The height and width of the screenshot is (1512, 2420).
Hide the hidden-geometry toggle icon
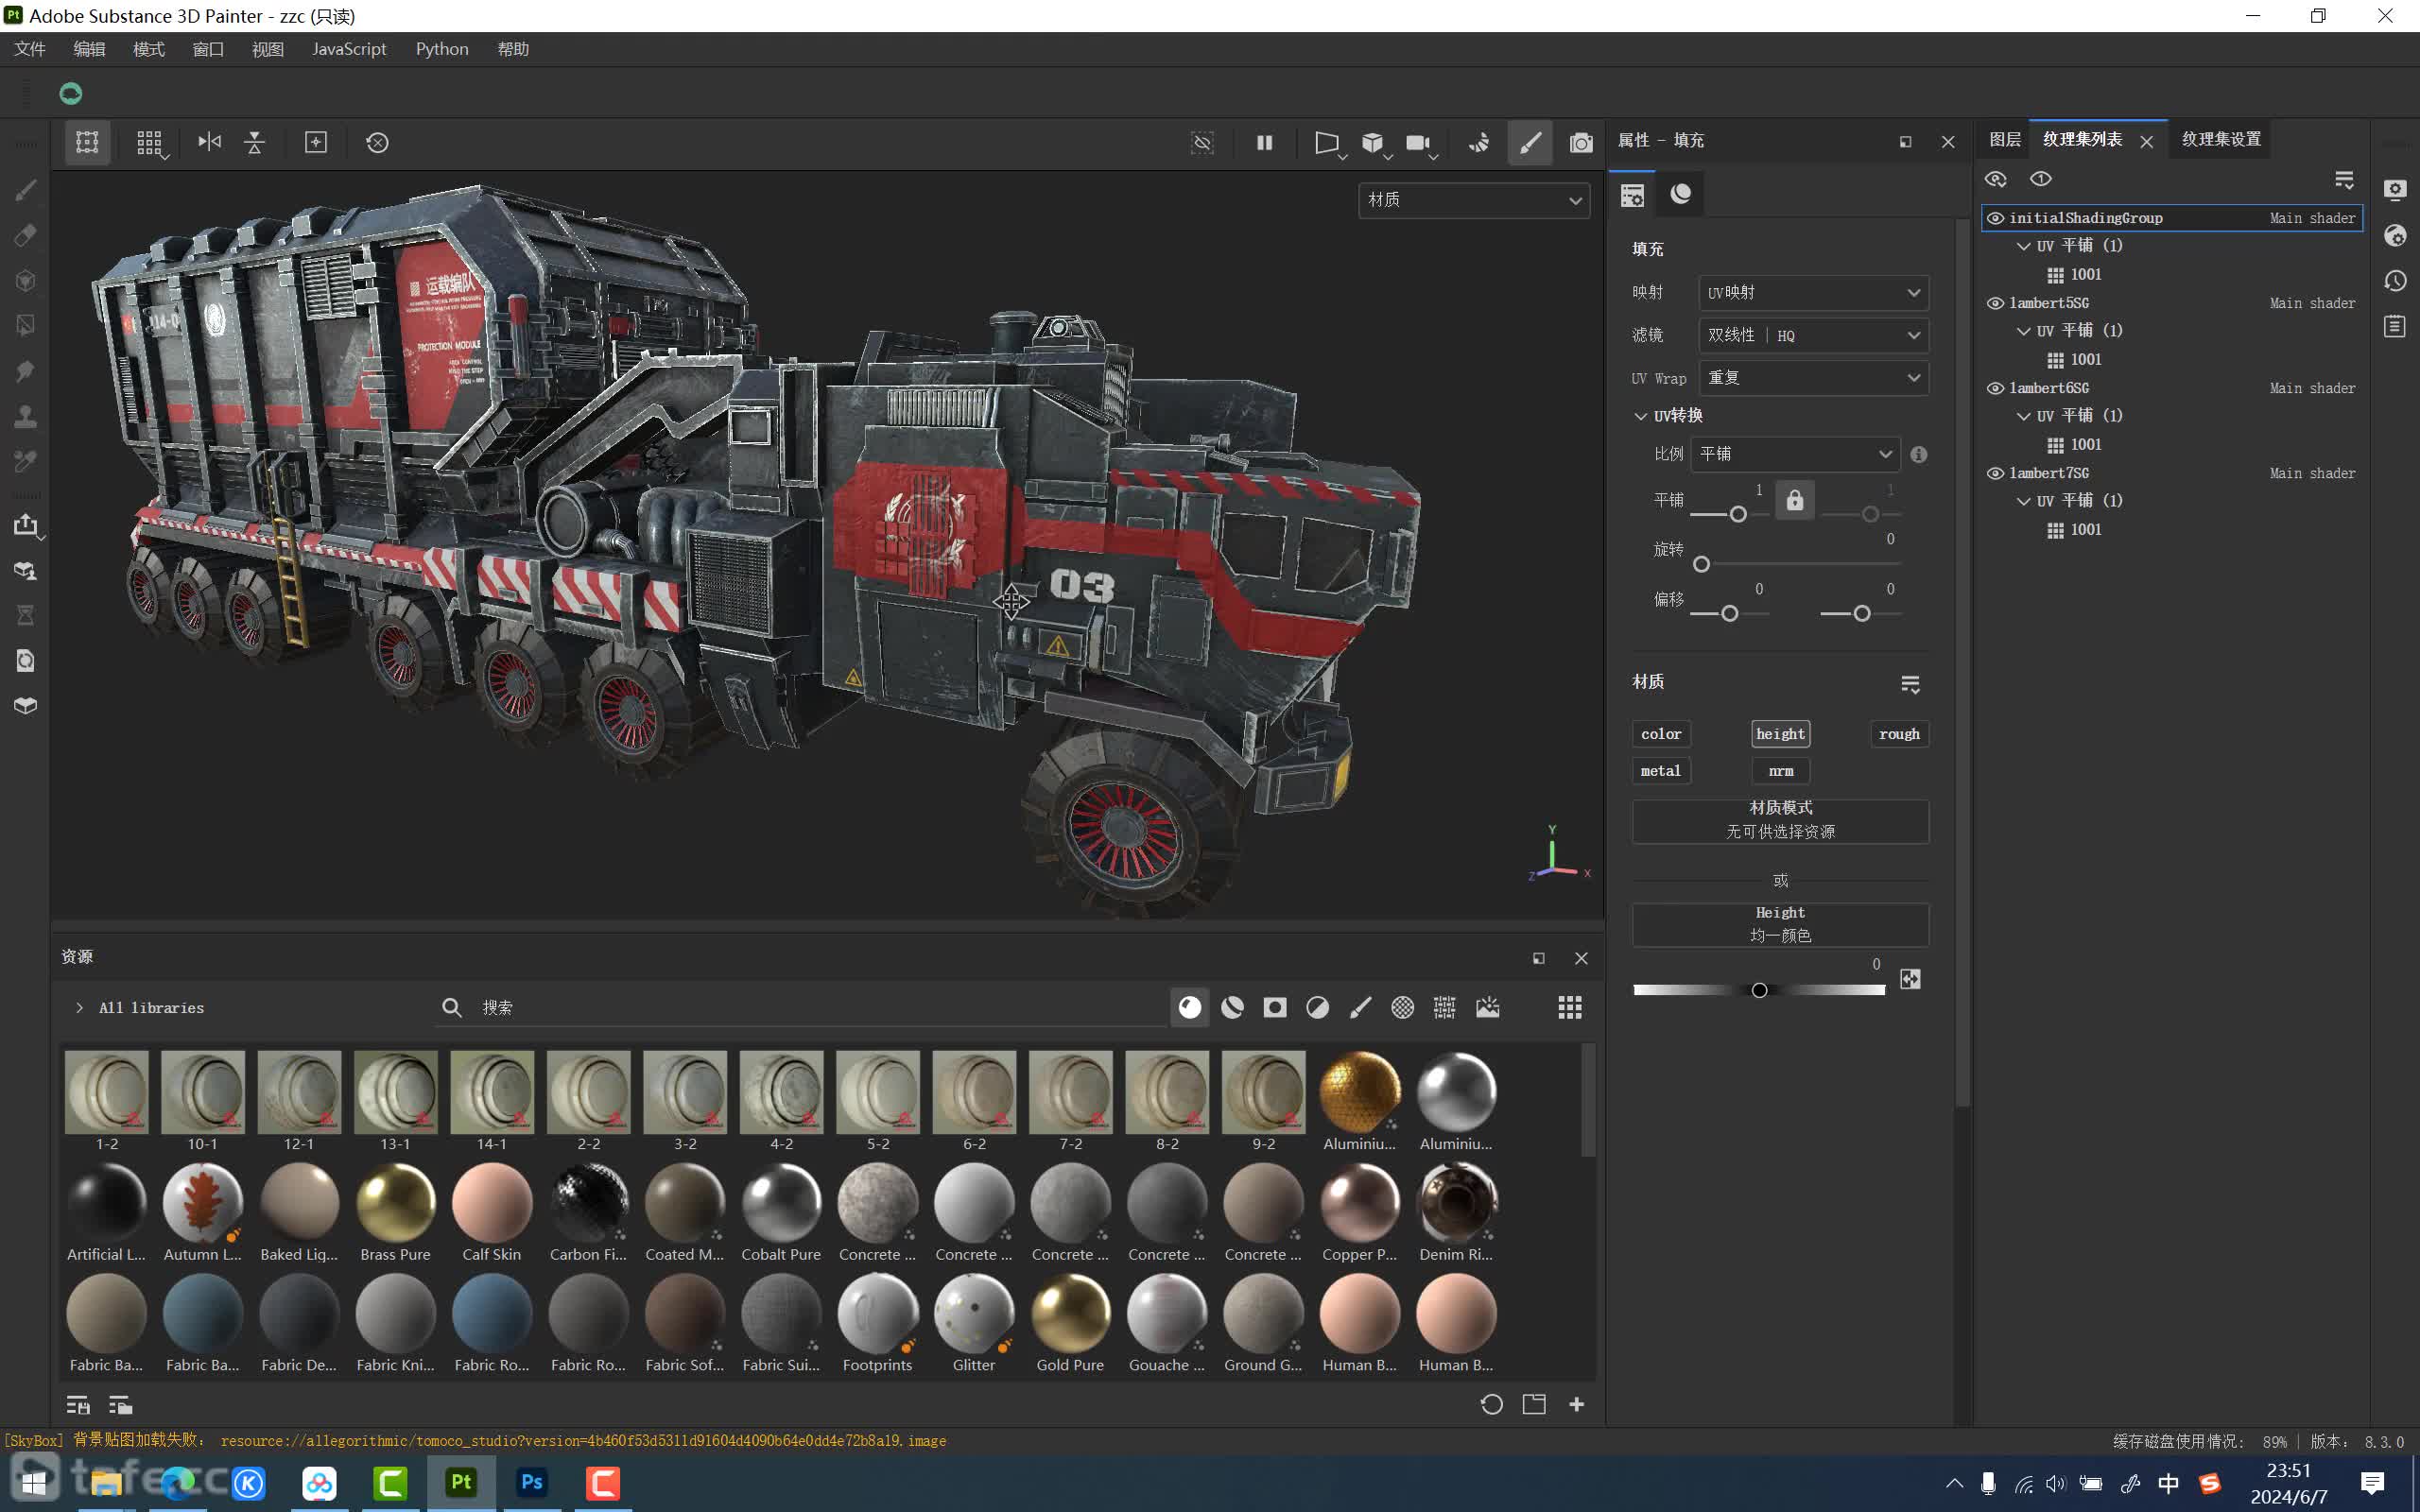pyautogui.click(x=1202, y=142)
